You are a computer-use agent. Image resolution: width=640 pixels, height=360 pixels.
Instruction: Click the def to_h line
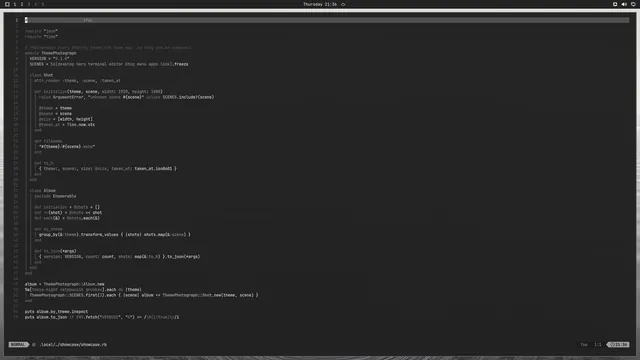click(x=44, y=163)
